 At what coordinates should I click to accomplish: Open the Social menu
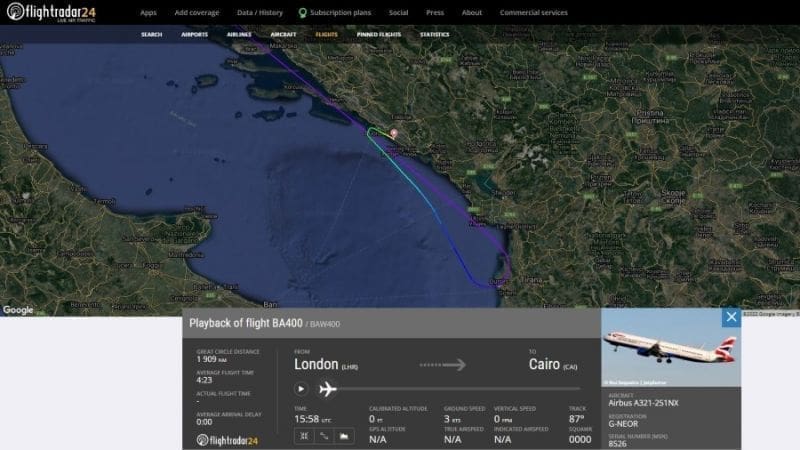[x=398, y=13]
